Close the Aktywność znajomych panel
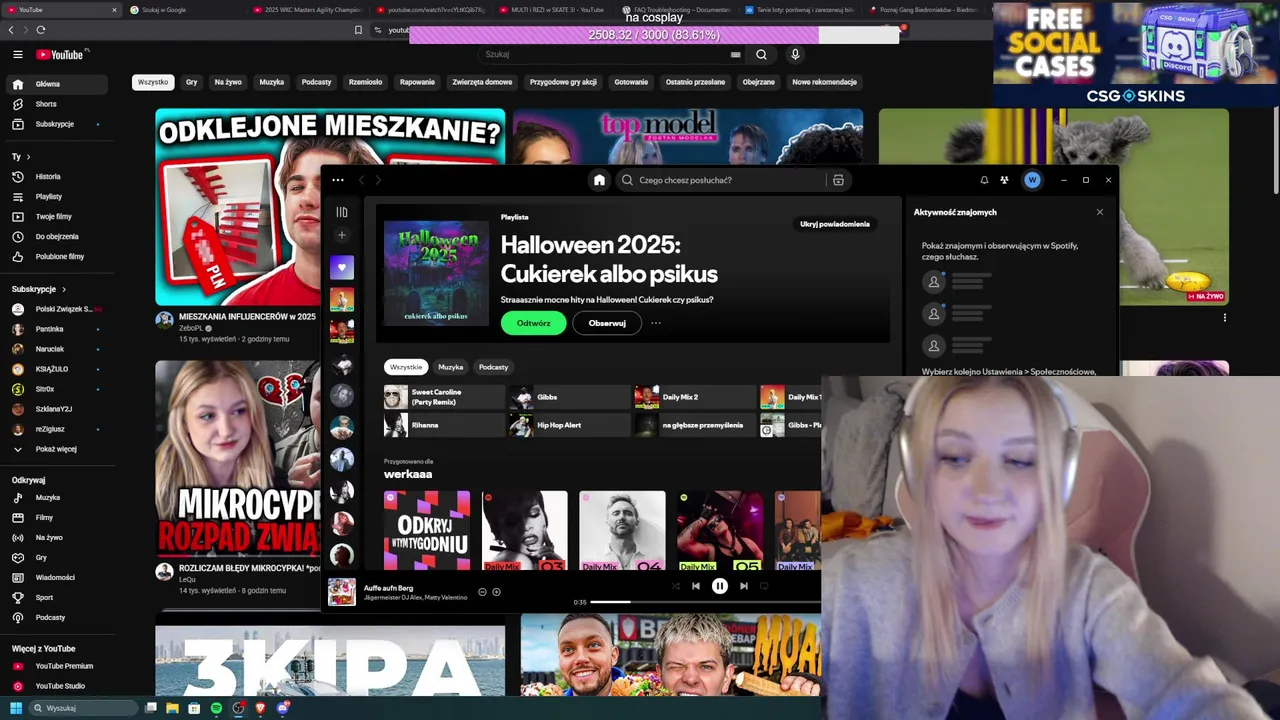 coord(1100,212)
